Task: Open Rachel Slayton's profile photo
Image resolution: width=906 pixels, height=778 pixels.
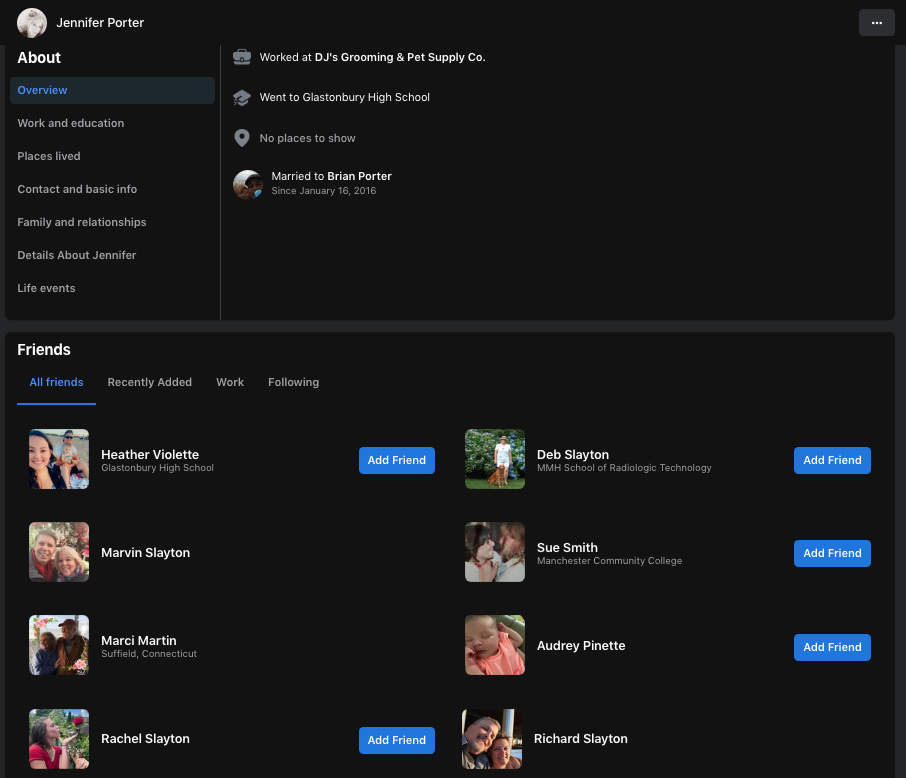Action: (x=59, y=739)
